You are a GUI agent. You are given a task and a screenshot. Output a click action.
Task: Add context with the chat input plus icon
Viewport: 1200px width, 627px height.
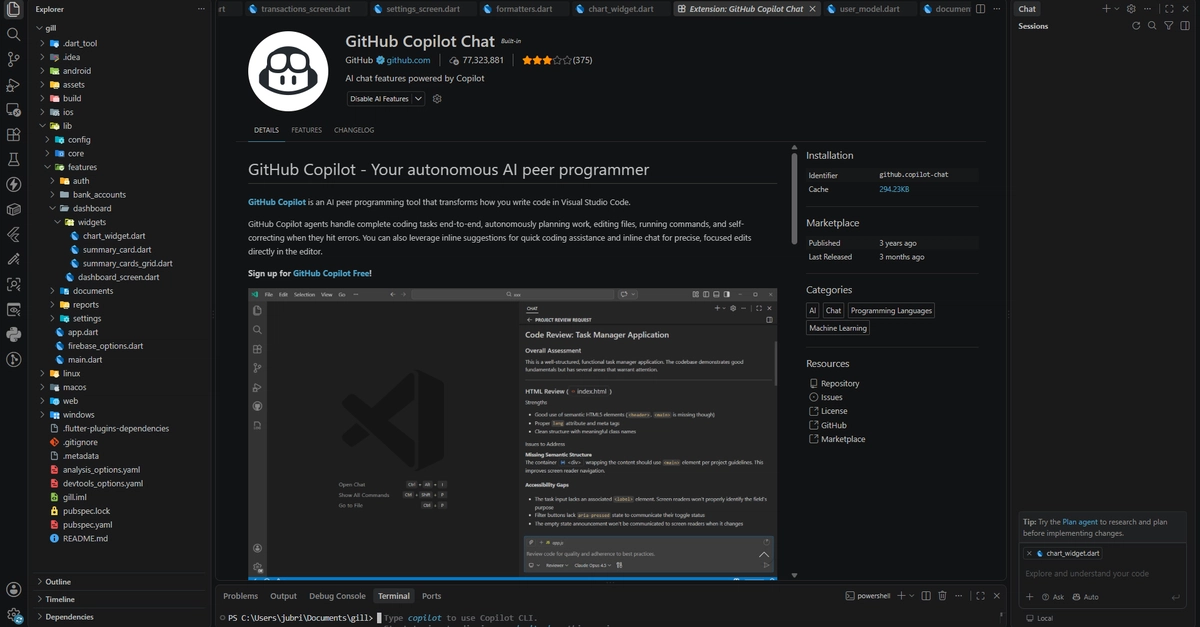coord(1029,597)
